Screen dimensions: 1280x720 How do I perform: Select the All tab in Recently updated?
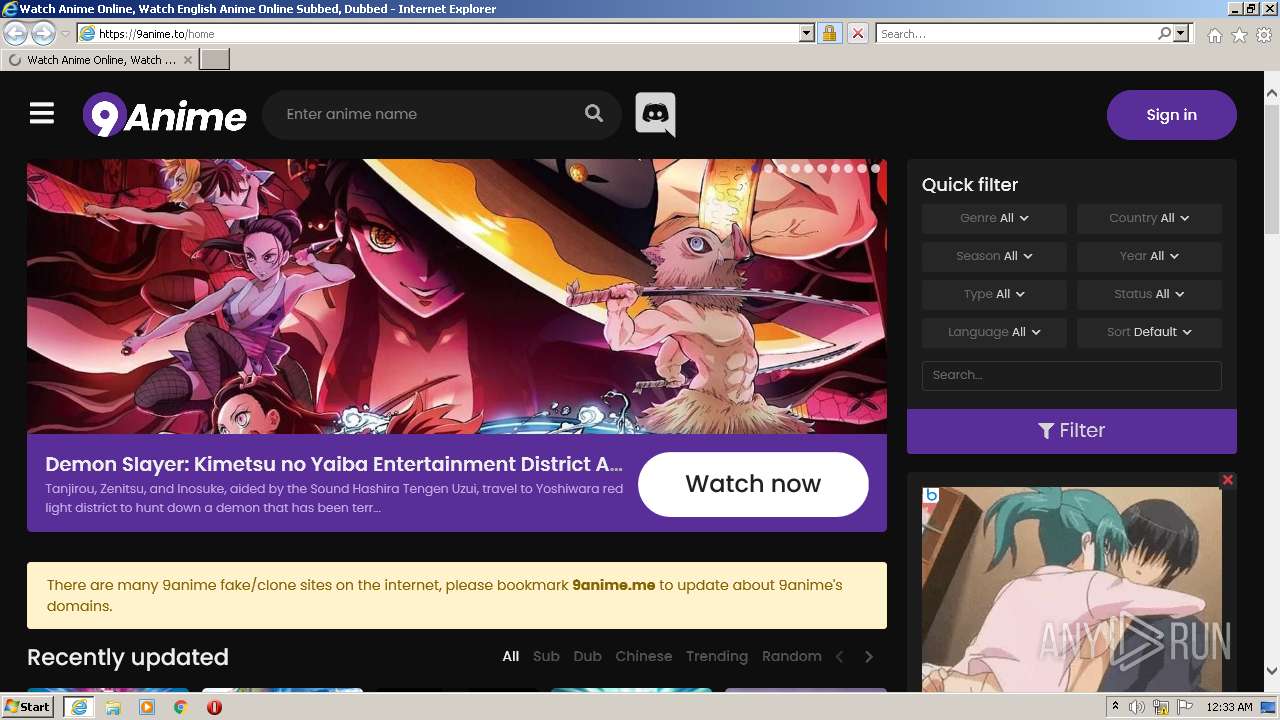pyautogui.click(x=511, y=657)
